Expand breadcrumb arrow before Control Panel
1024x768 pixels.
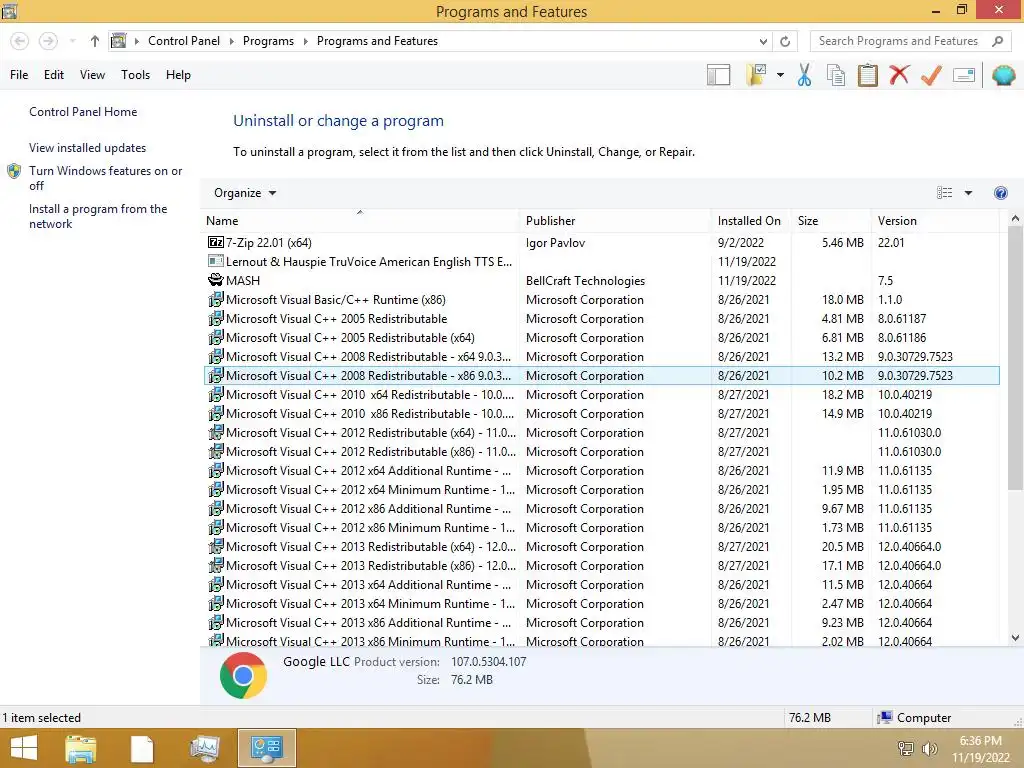136,41
